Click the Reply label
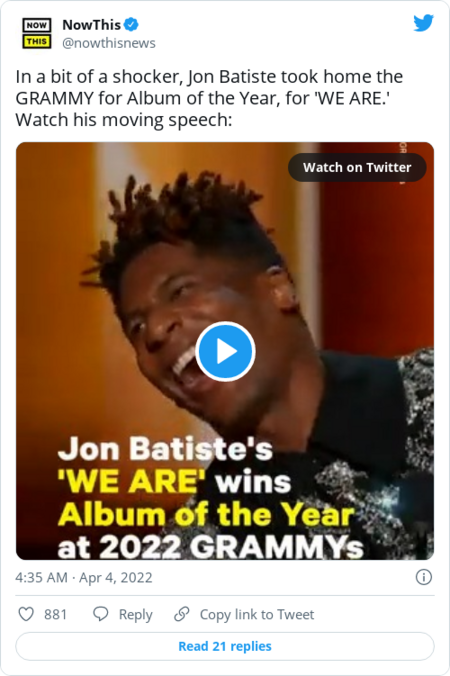450x676 pixels. (x=135, y=614)
